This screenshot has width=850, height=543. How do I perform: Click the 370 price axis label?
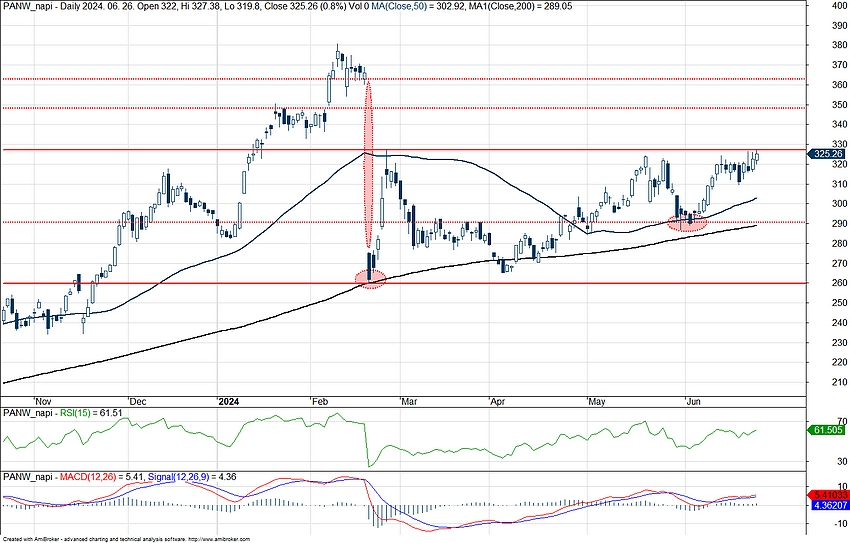coord(840,65)
